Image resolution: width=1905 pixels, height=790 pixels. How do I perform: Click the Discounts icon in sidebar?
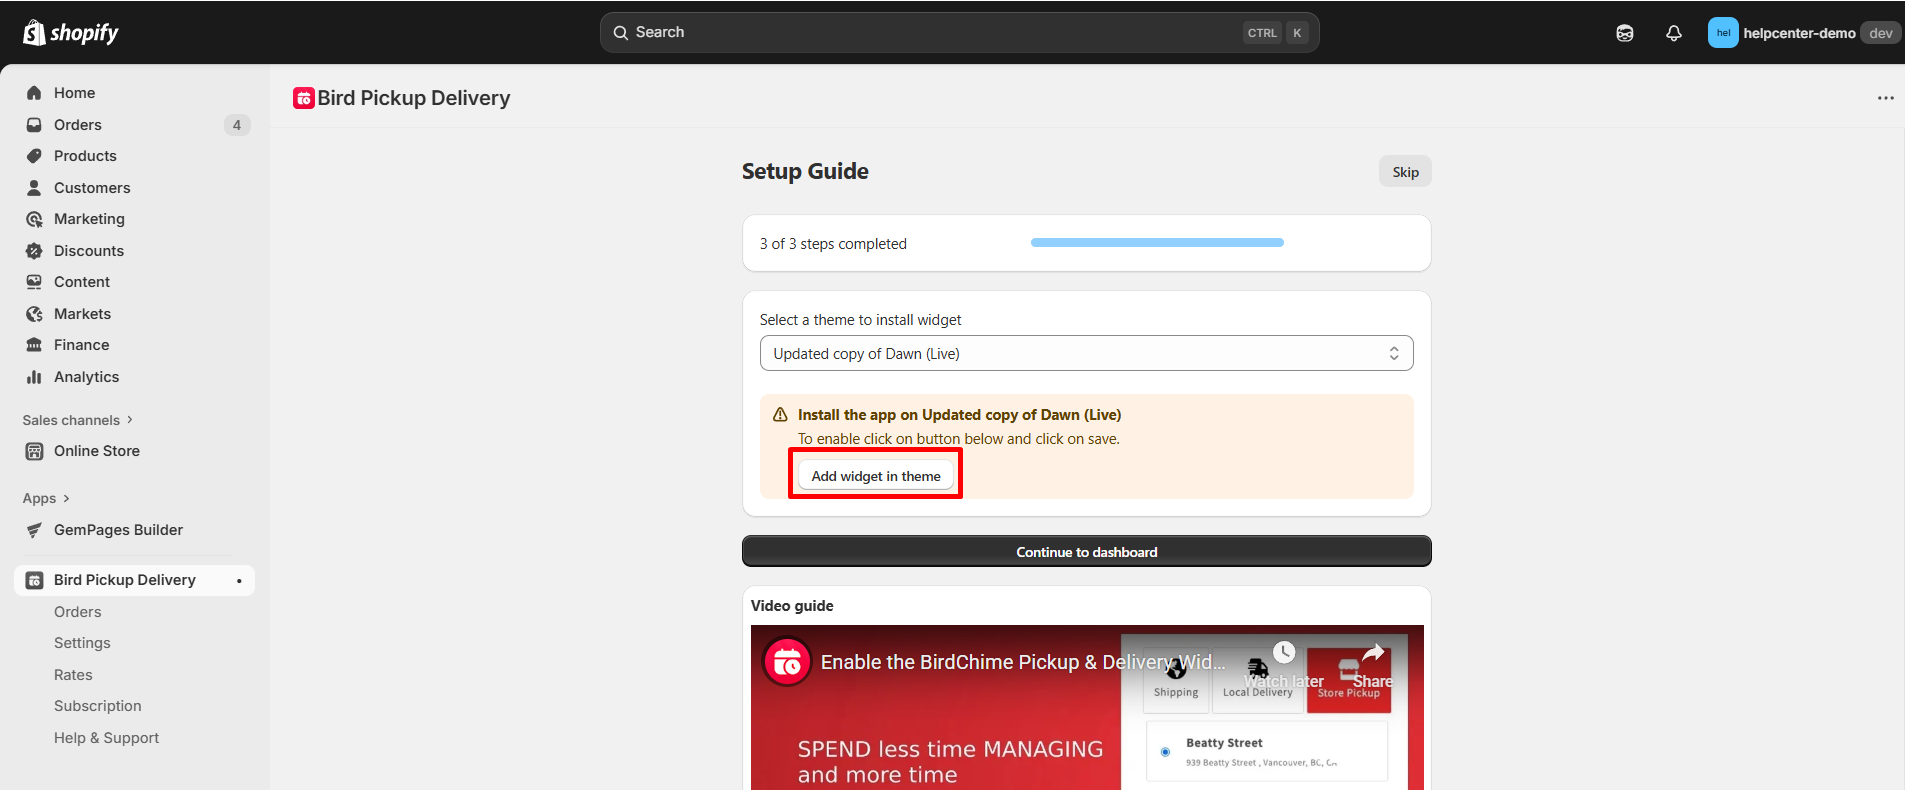pyautogui.click(x=34, y=251)
